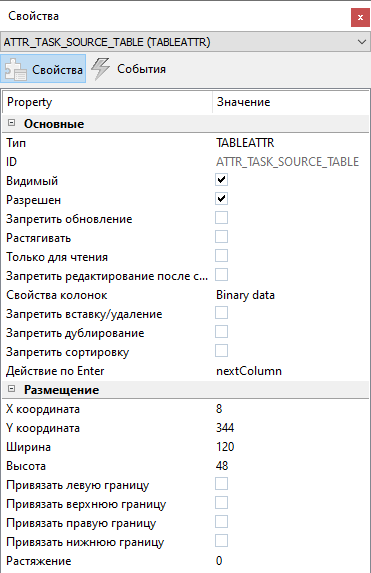Click the Binary data value of Свойства колонок

click(245, 295)
